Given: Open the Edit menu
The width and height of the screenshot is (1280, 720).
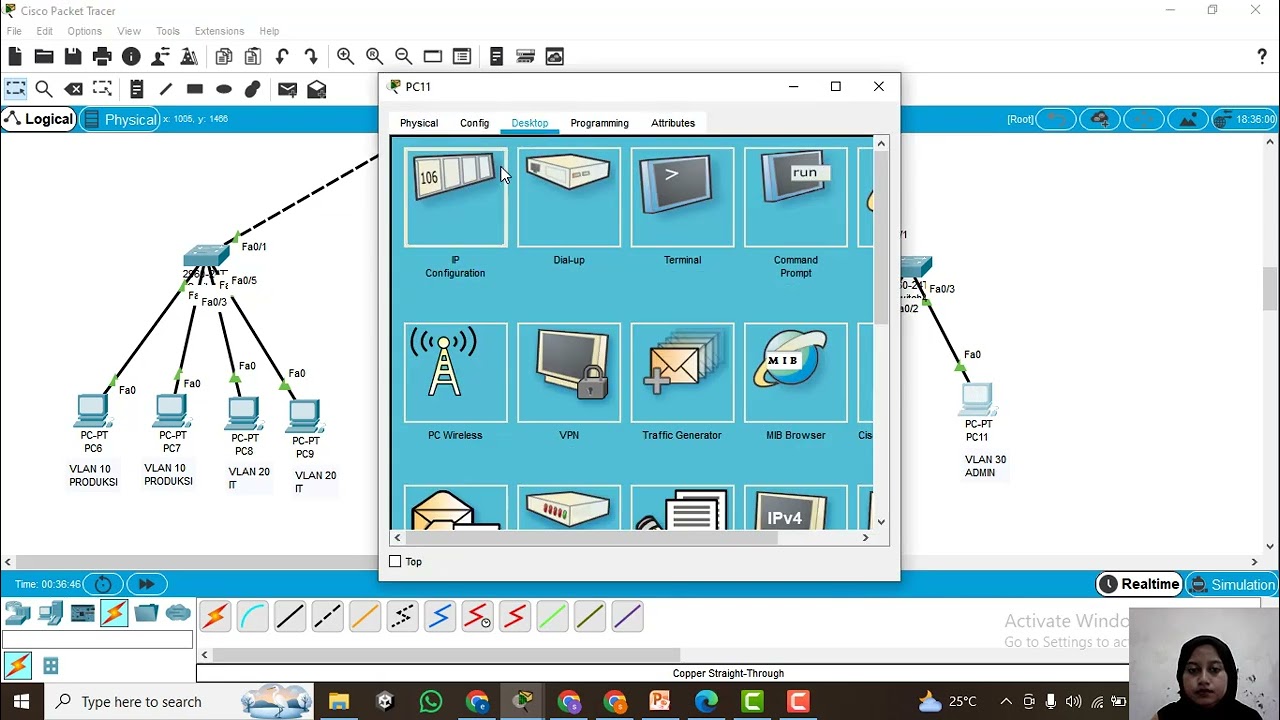Looking at the screenshot, I should pyautogui.click(x=44, y=31).
